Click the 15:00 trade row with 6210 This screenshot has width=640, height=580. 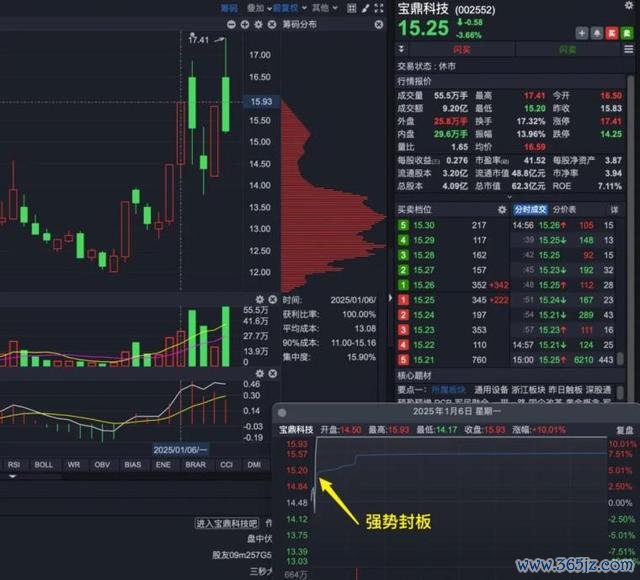(563, 360)
